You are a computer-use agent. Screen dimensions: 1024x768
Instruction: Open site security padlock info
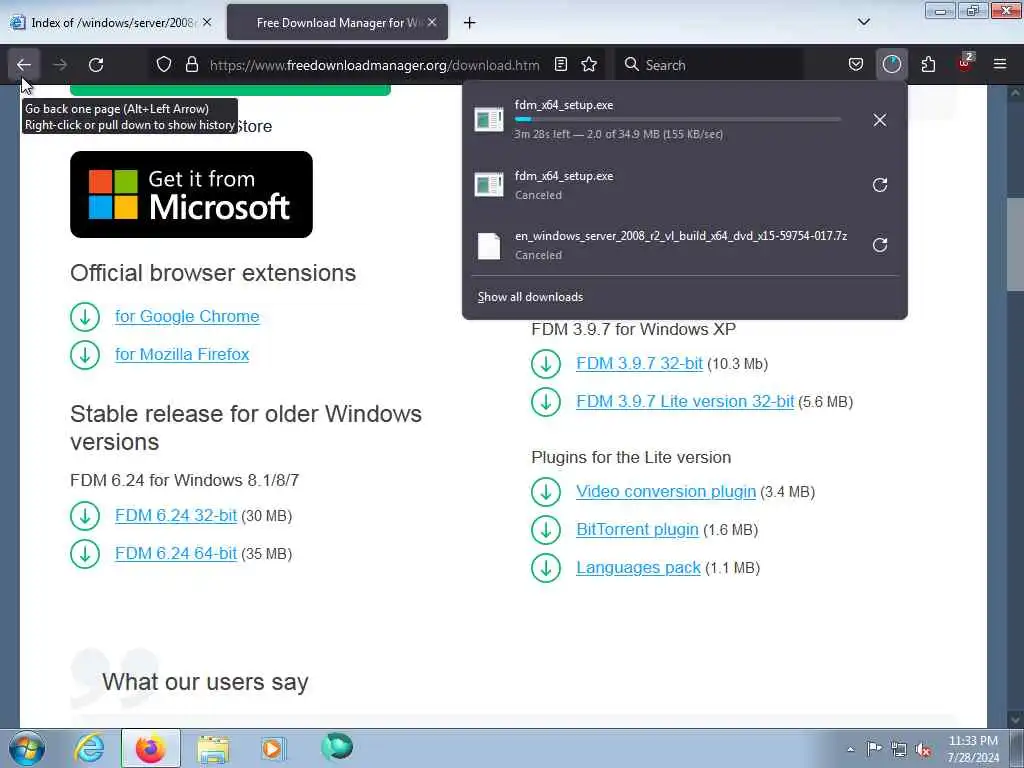(x=191, y=65)
